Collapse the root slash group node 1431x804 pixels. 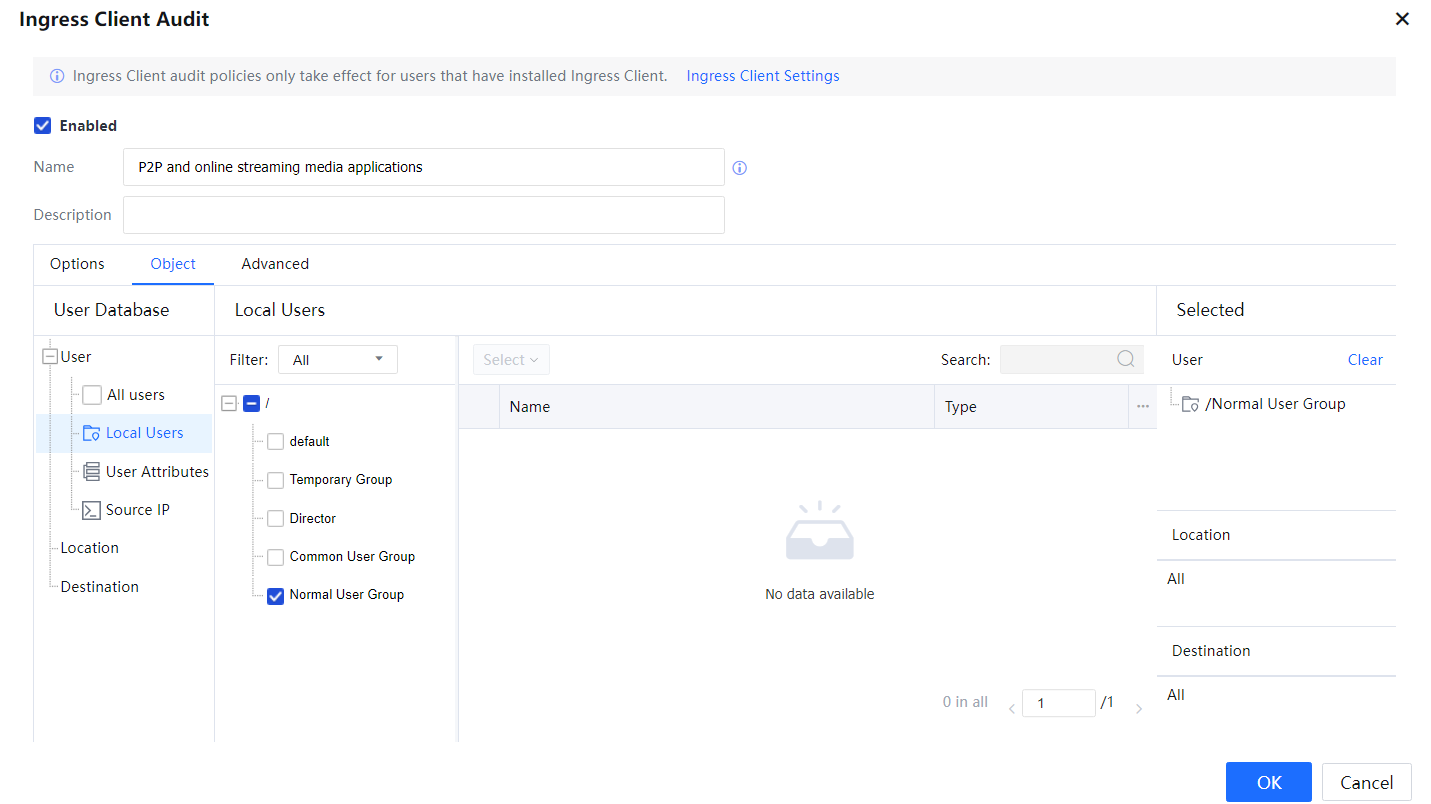pyautogui.click(x=228, y=403)
